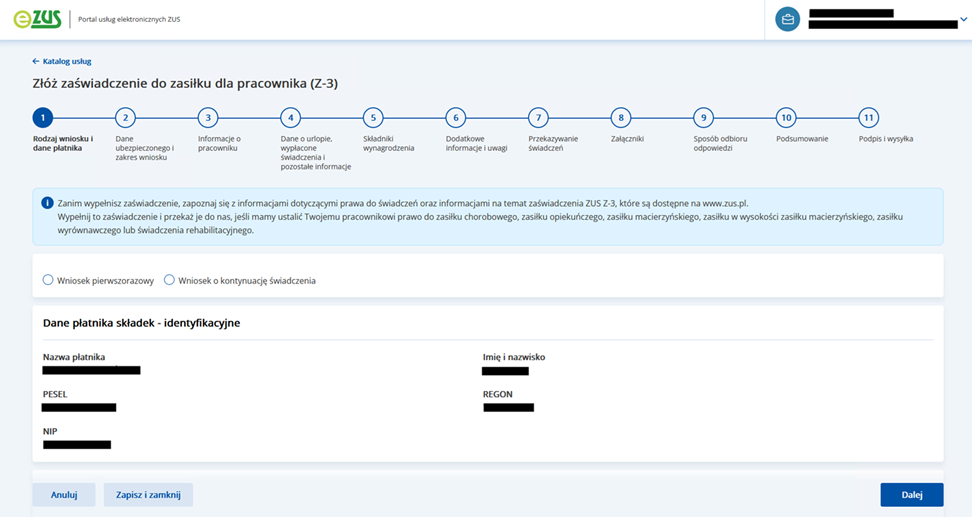Select "Wniosek pierwszorazowy" radio button

48,280
